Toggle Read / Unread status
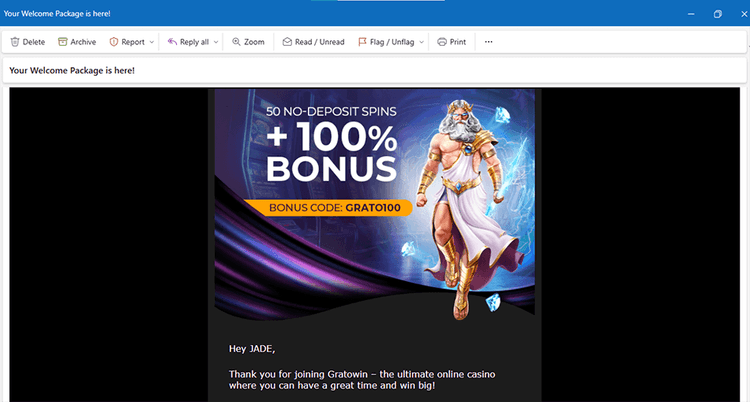Screen dimensions: 750x402 pos(313,42)
